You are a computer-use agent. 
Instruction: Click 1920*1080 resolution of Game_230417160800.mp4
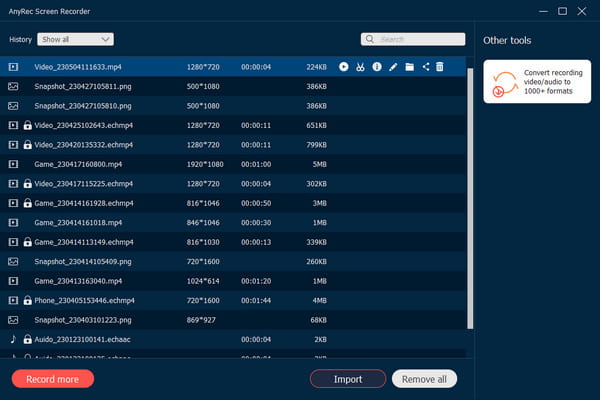205,164
